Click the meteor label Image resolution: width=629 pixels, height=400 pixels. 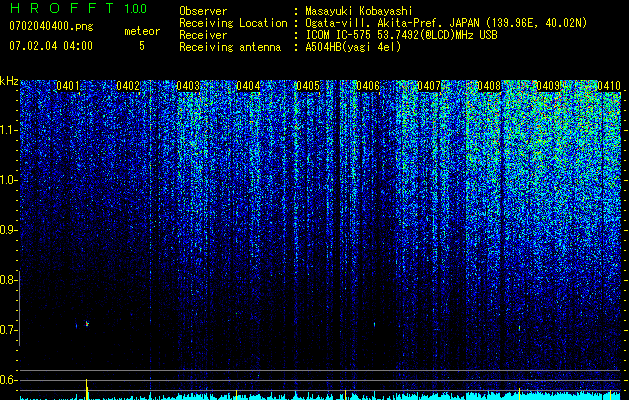tap(142, 31)
